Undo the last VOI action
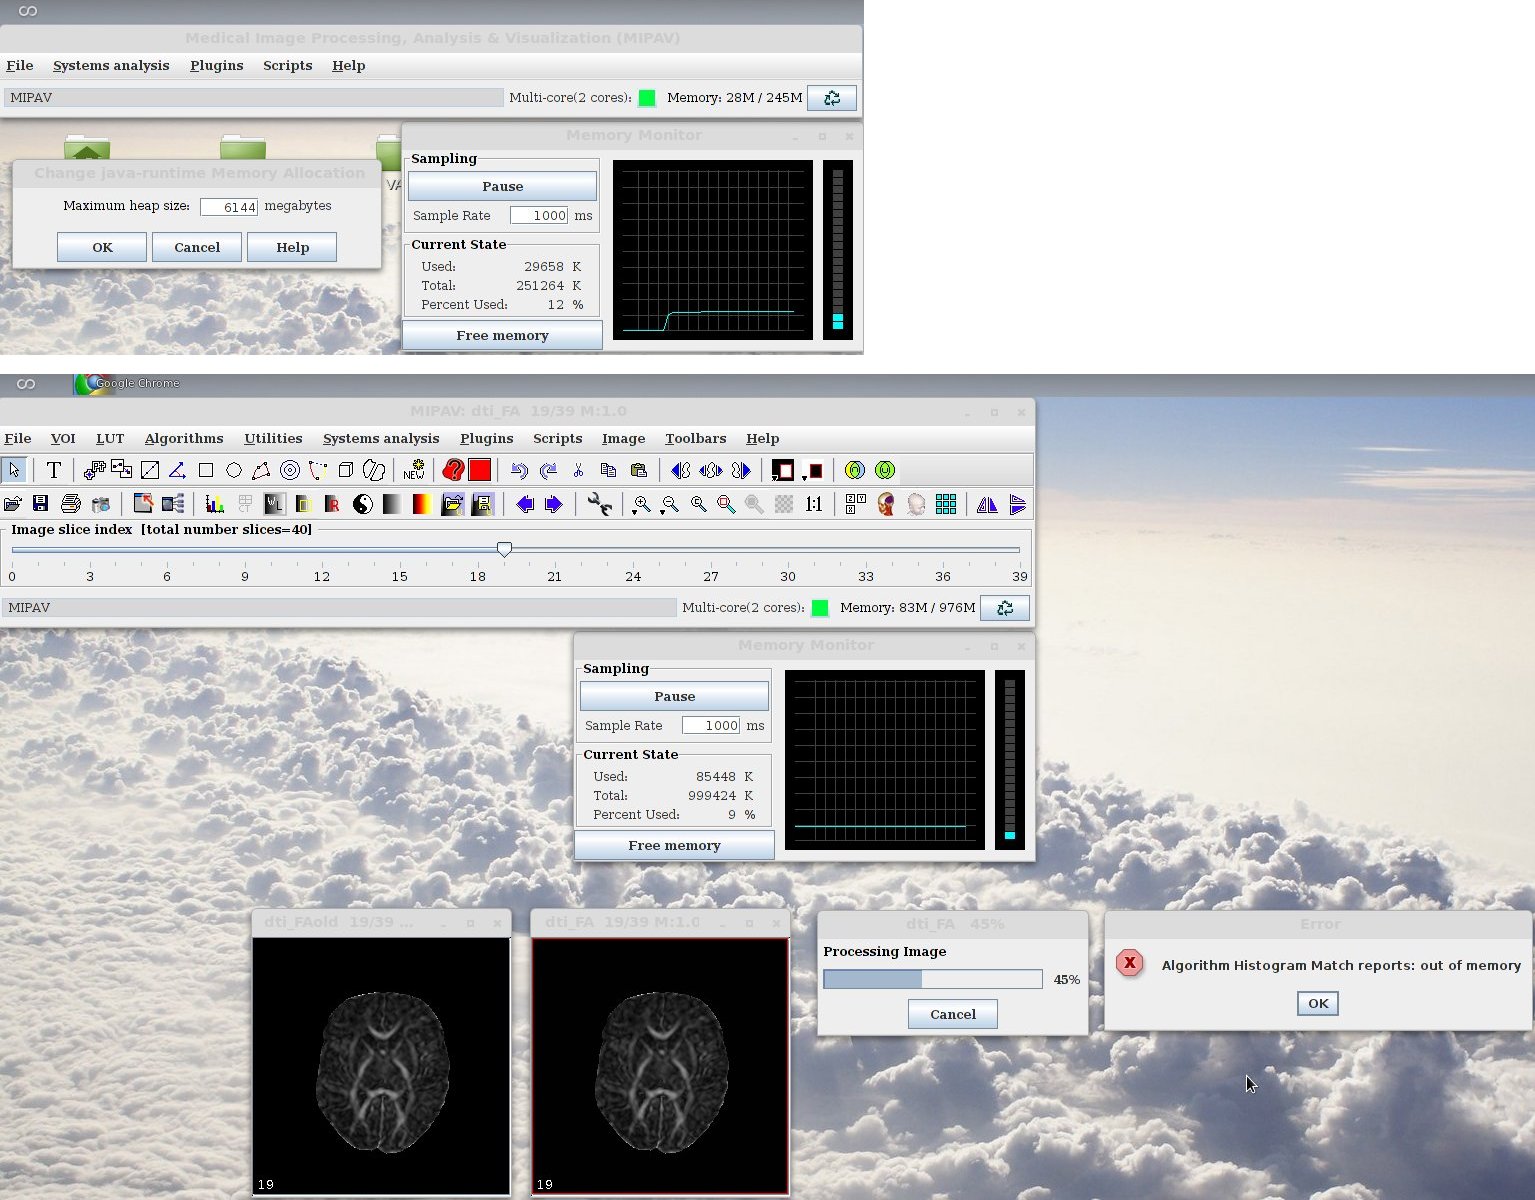The width and height of the screenshot is (1535, 1200). click(x=518, y=470)
